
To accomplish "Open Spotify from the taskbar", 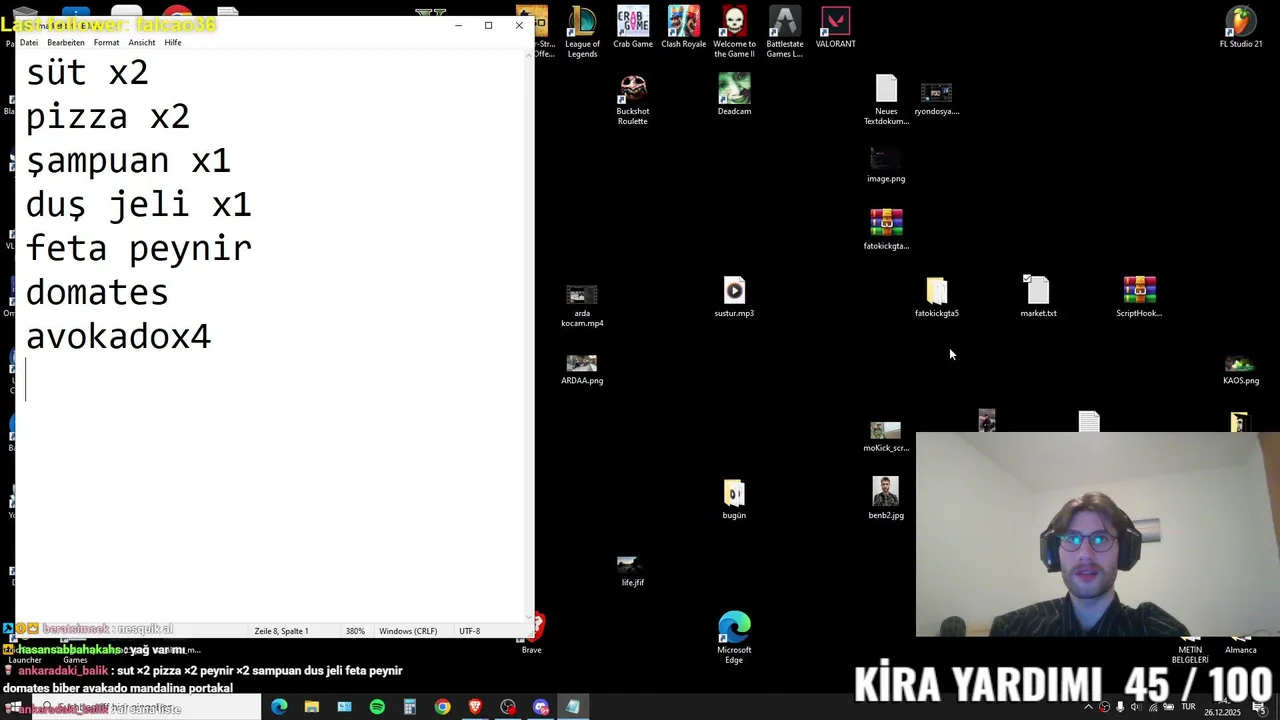I will point(377,707).
